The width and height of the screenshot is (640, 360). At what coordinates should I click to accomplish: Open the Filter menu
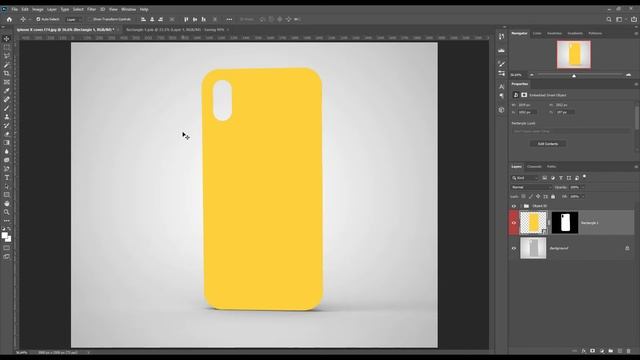click(x=91, y=9)
